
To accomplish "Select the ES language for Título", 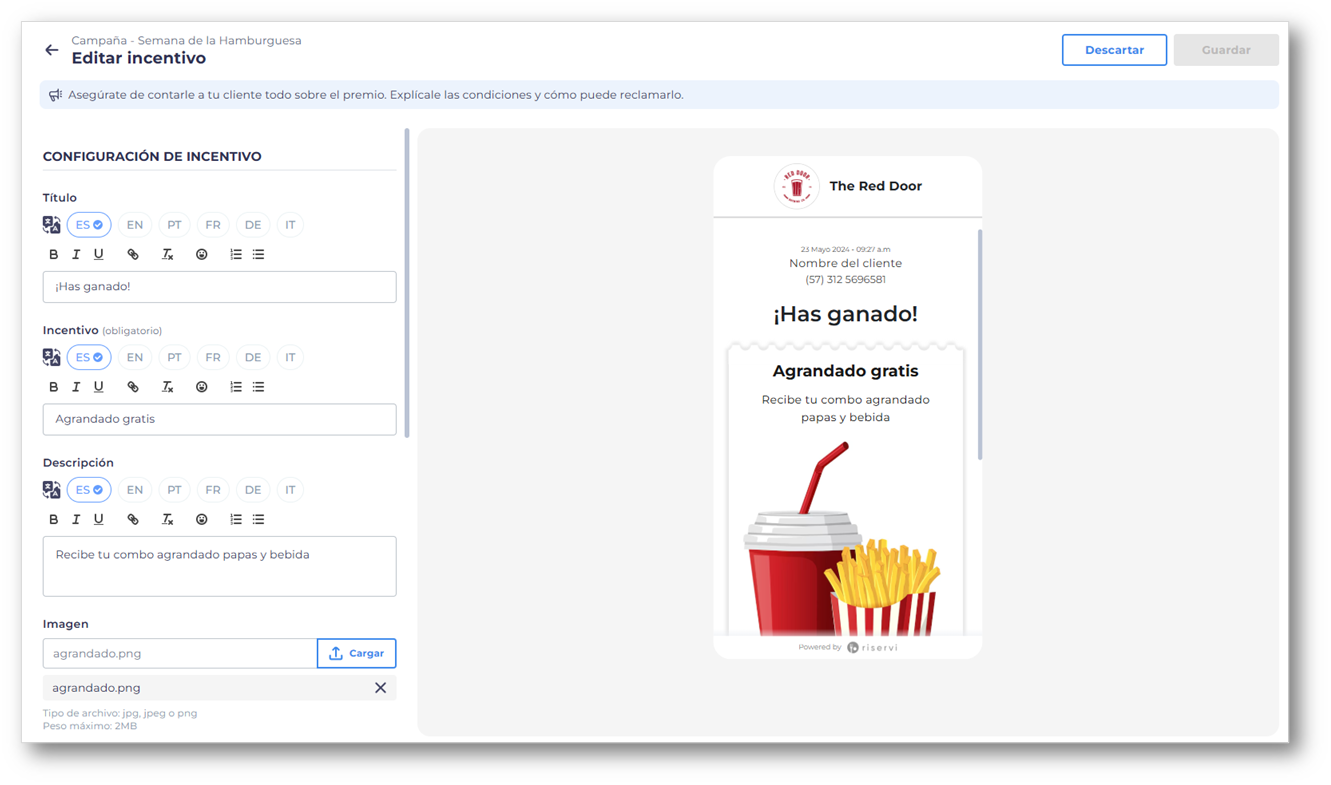I will tap(89, 225).
